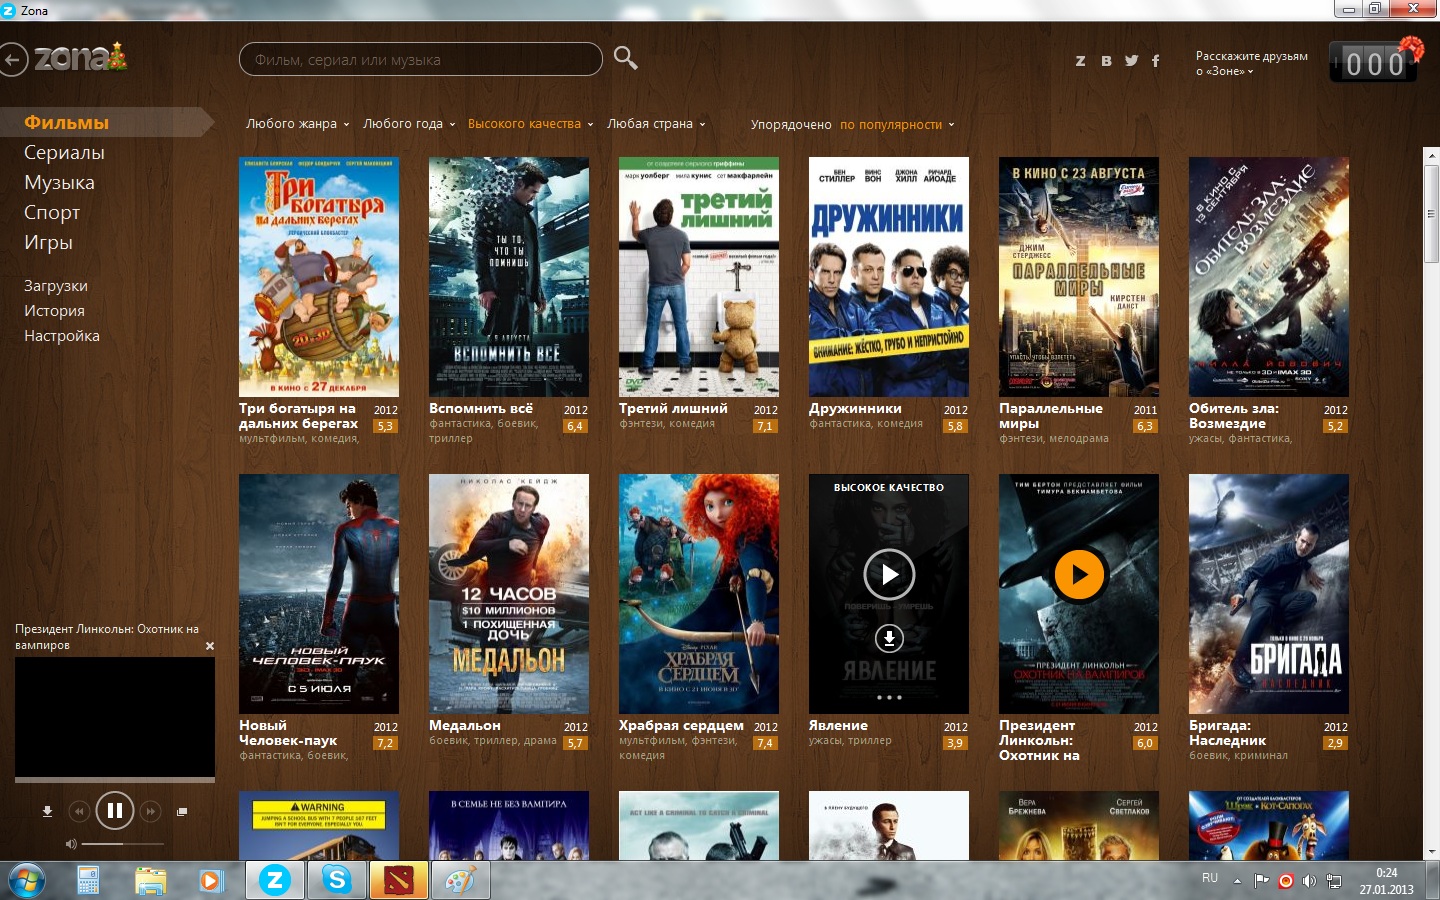Click the back arrow beside the Zona logo
The width and height of the screenshot is (1440, 900).
pyautogui.click(x=13, y=60)
